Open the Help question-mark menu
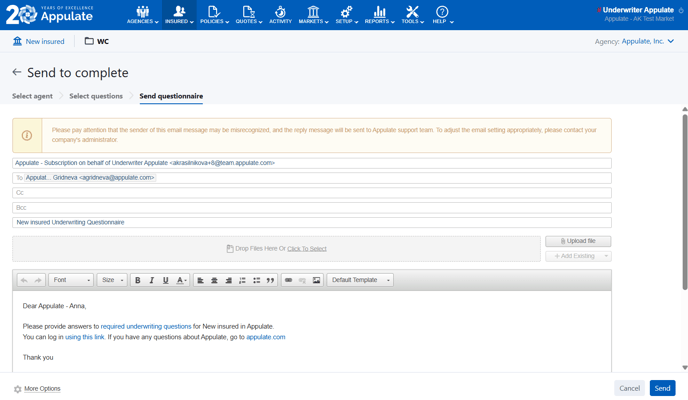 tap(442, 15)
